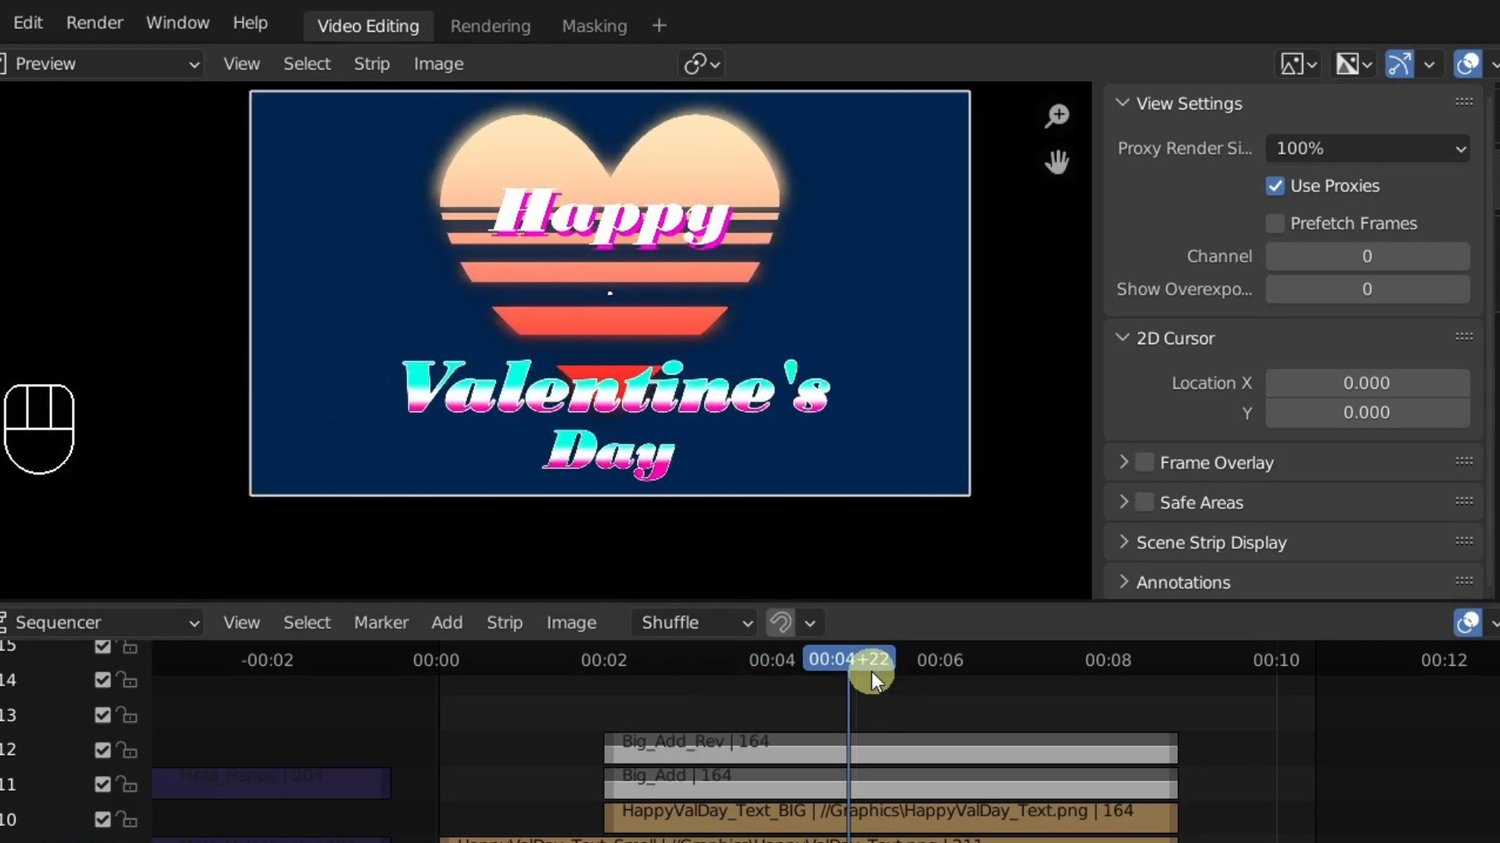This screenshot has width=1500, height=843.
Task: Open the top bar Edit menu
Action: click(x=28, y=23)
